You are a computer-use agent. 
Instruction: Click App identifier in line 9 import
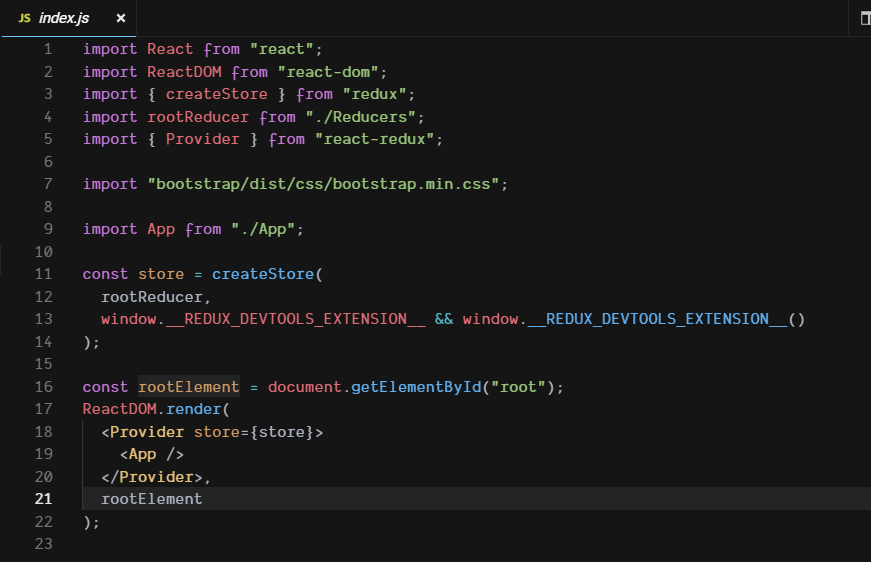pyautogui.click(x=161, y=229)
